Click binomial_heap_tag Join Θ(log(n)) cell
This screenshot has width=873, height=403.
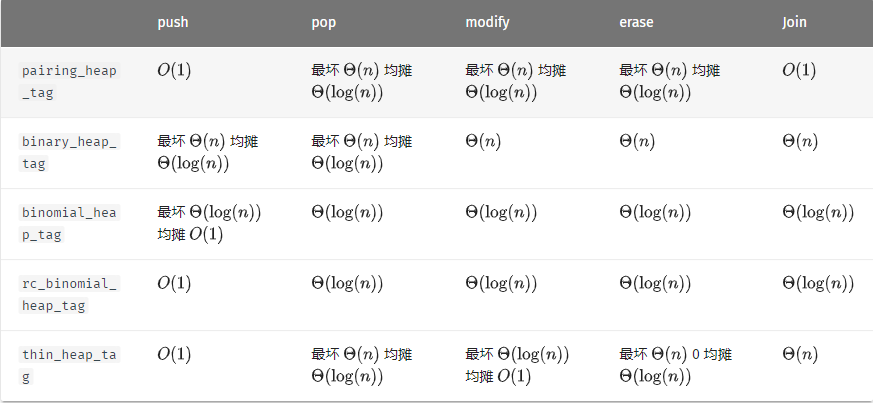818,213
